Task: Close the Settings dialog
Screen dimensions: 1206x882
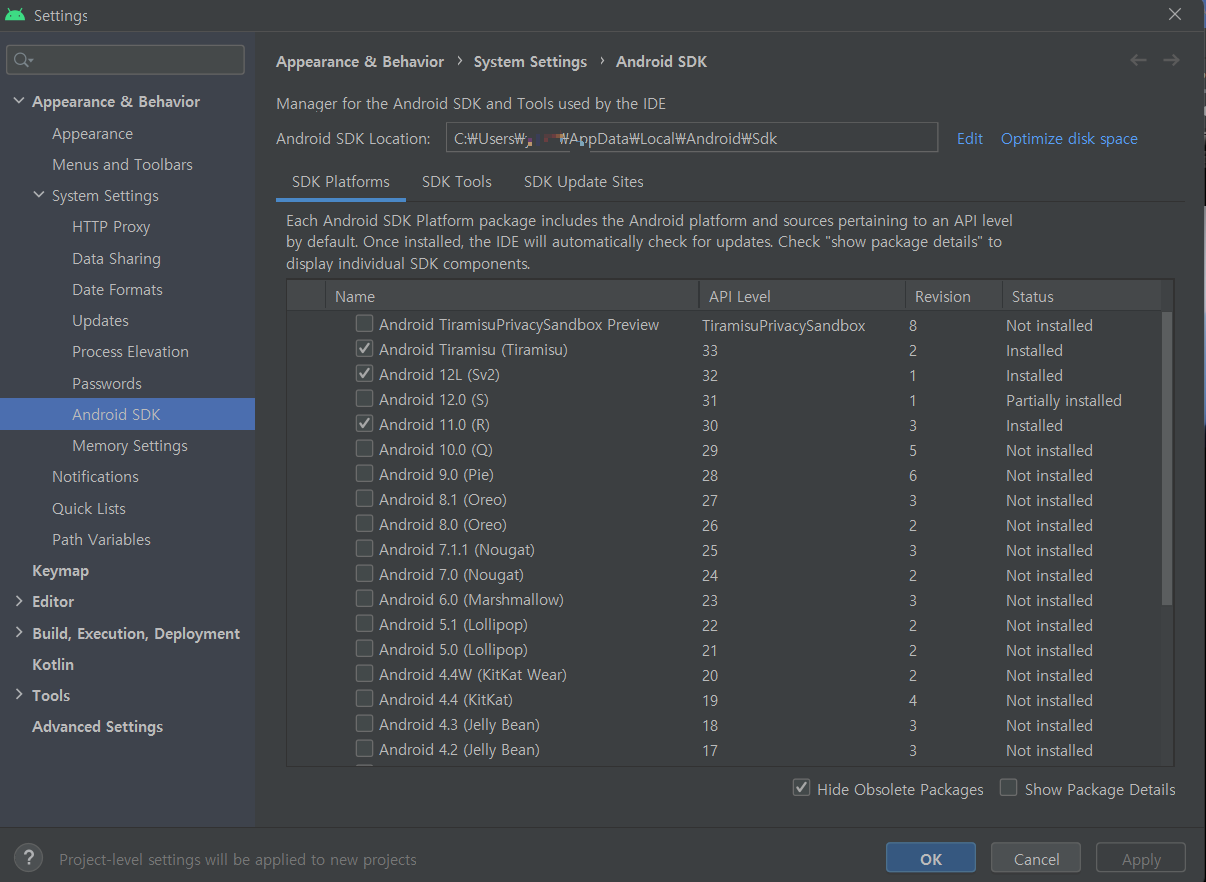Action: click(x=1175, y=14)
